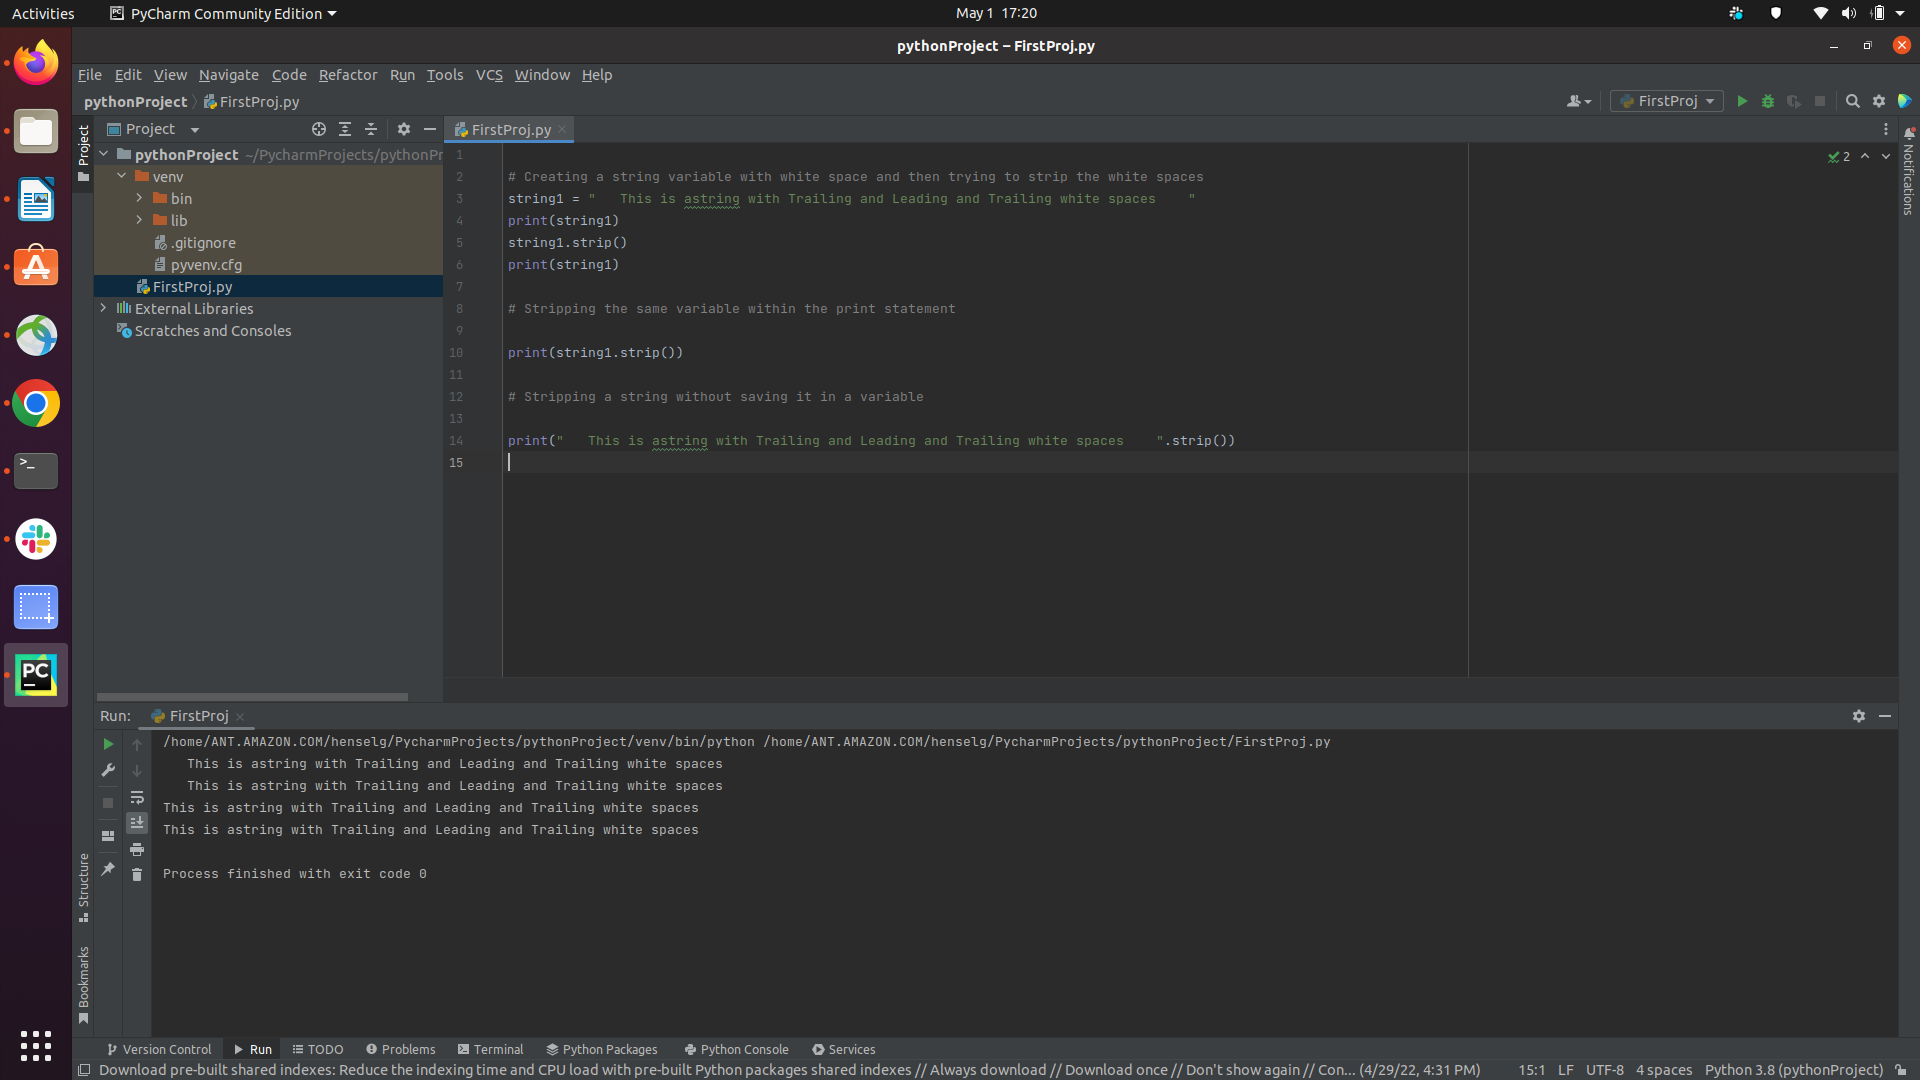The height and width of the screenshot is (1080, 1920).
Task: Click the Clear All trash icon in Run panel
Action: [x=137, y=874]
